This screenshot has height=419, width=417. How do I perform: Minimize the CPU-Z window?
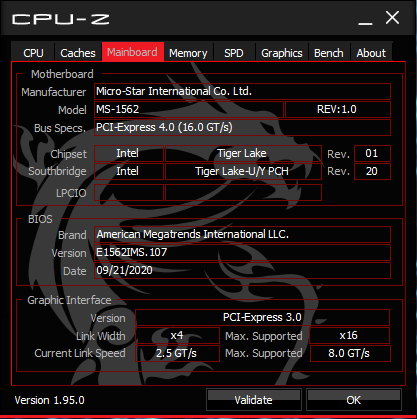click(365, 20)
